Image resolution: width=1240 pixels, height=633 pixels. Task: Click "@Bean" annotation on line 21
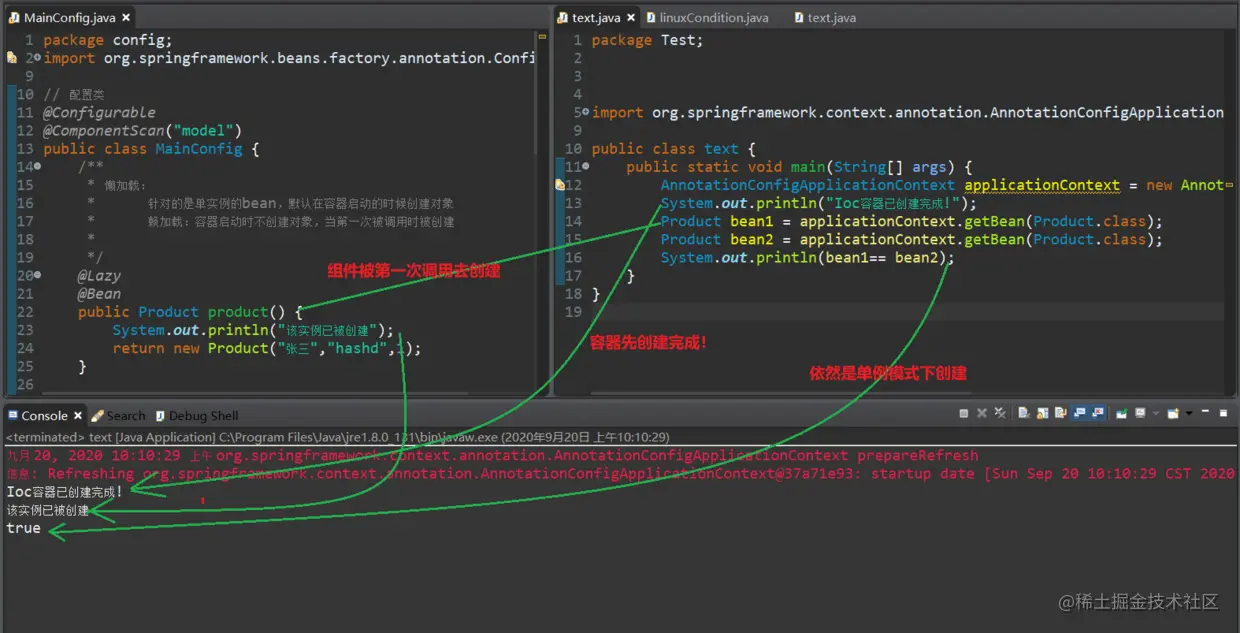(98, 292)
